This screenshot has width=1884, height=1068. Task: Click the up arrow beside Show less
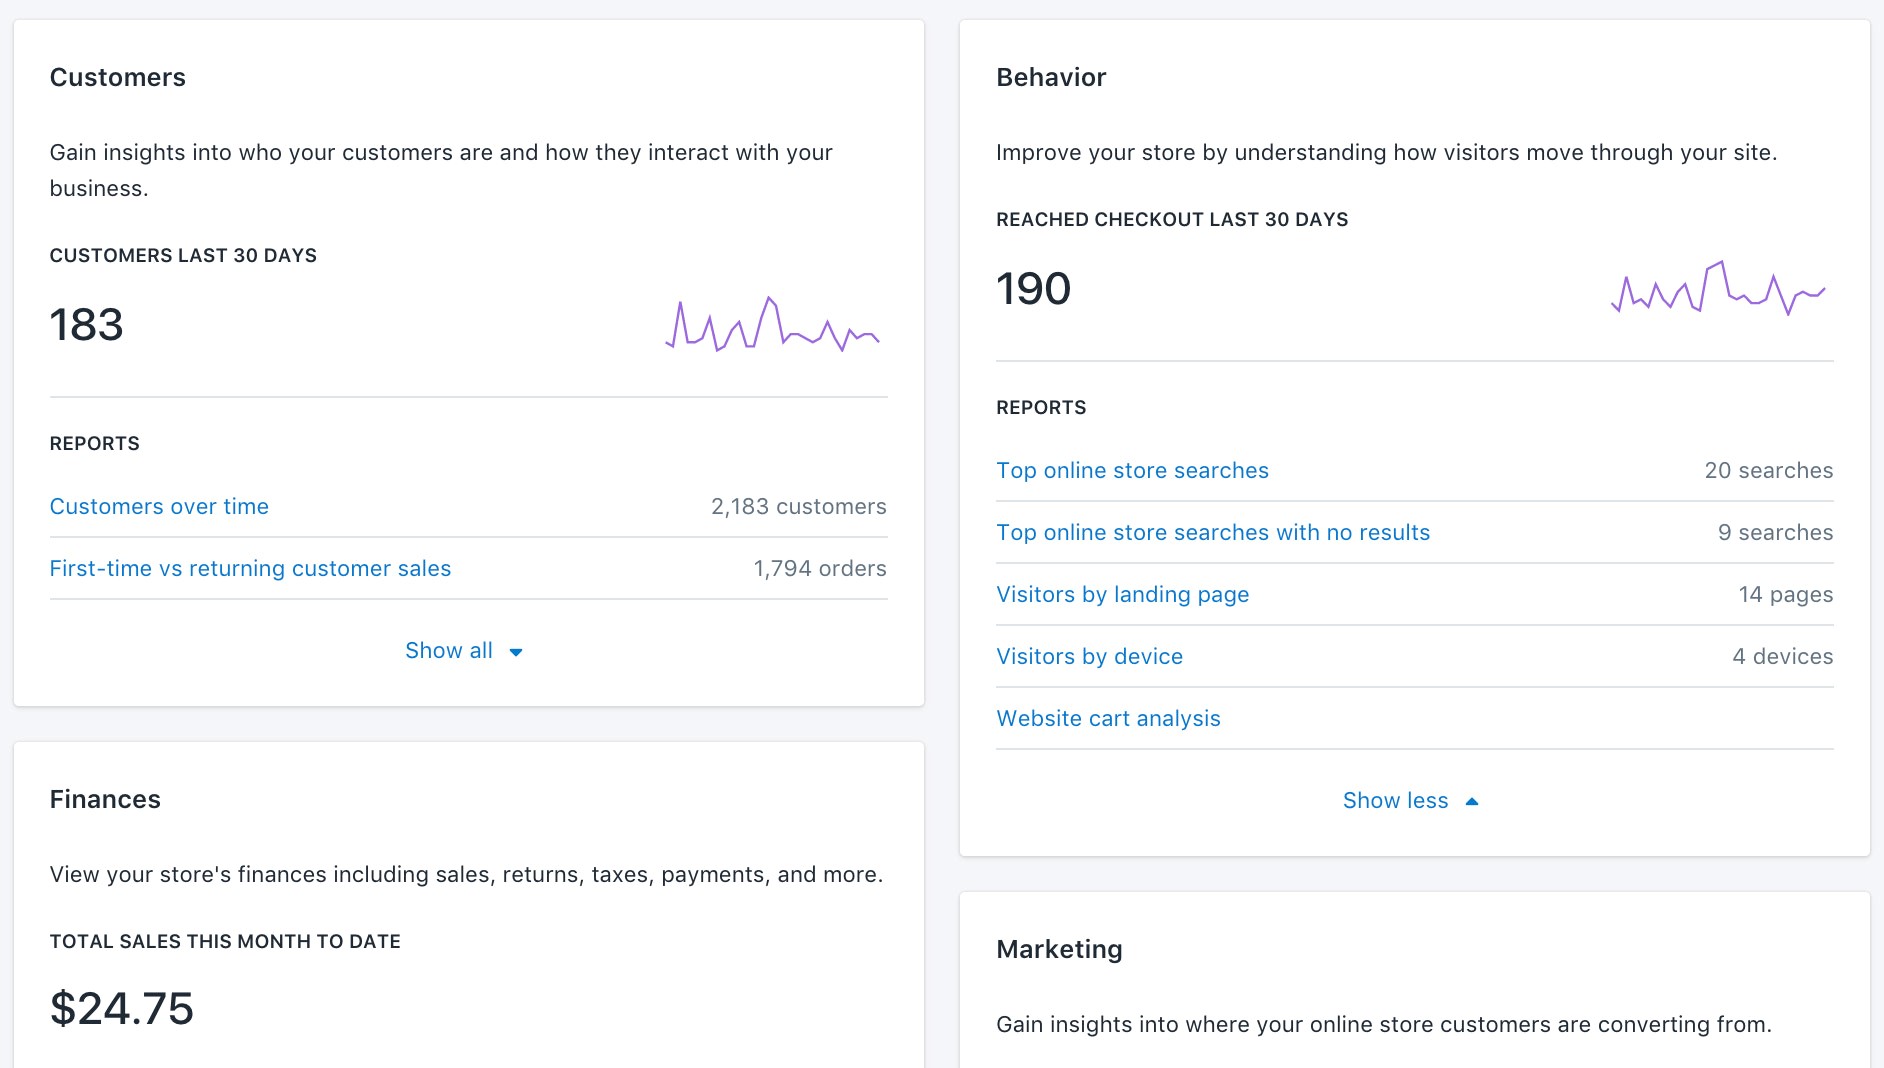click(1471, 802)
